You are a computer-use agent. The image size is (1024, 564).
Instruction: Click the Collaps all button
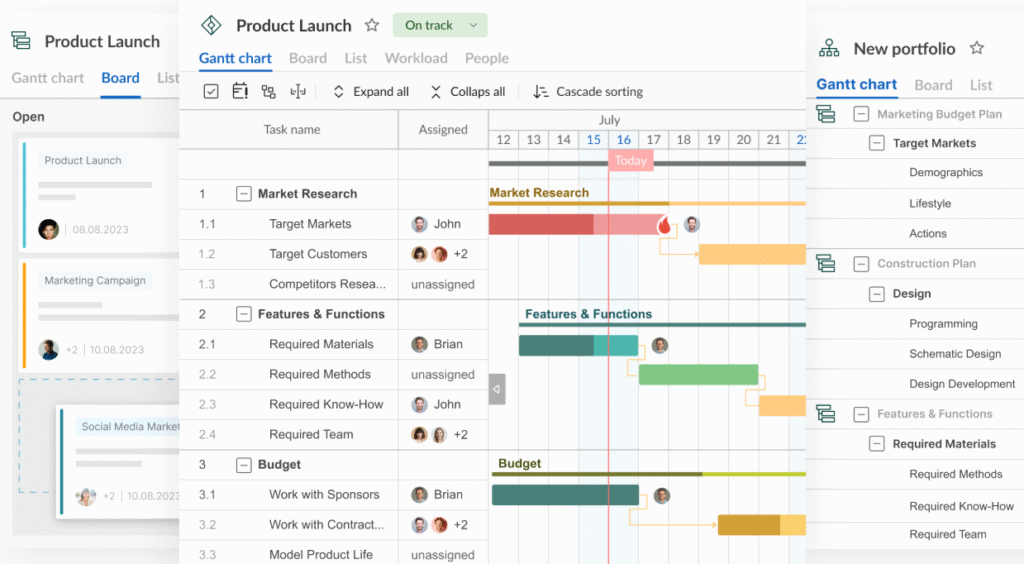point(467,92)
